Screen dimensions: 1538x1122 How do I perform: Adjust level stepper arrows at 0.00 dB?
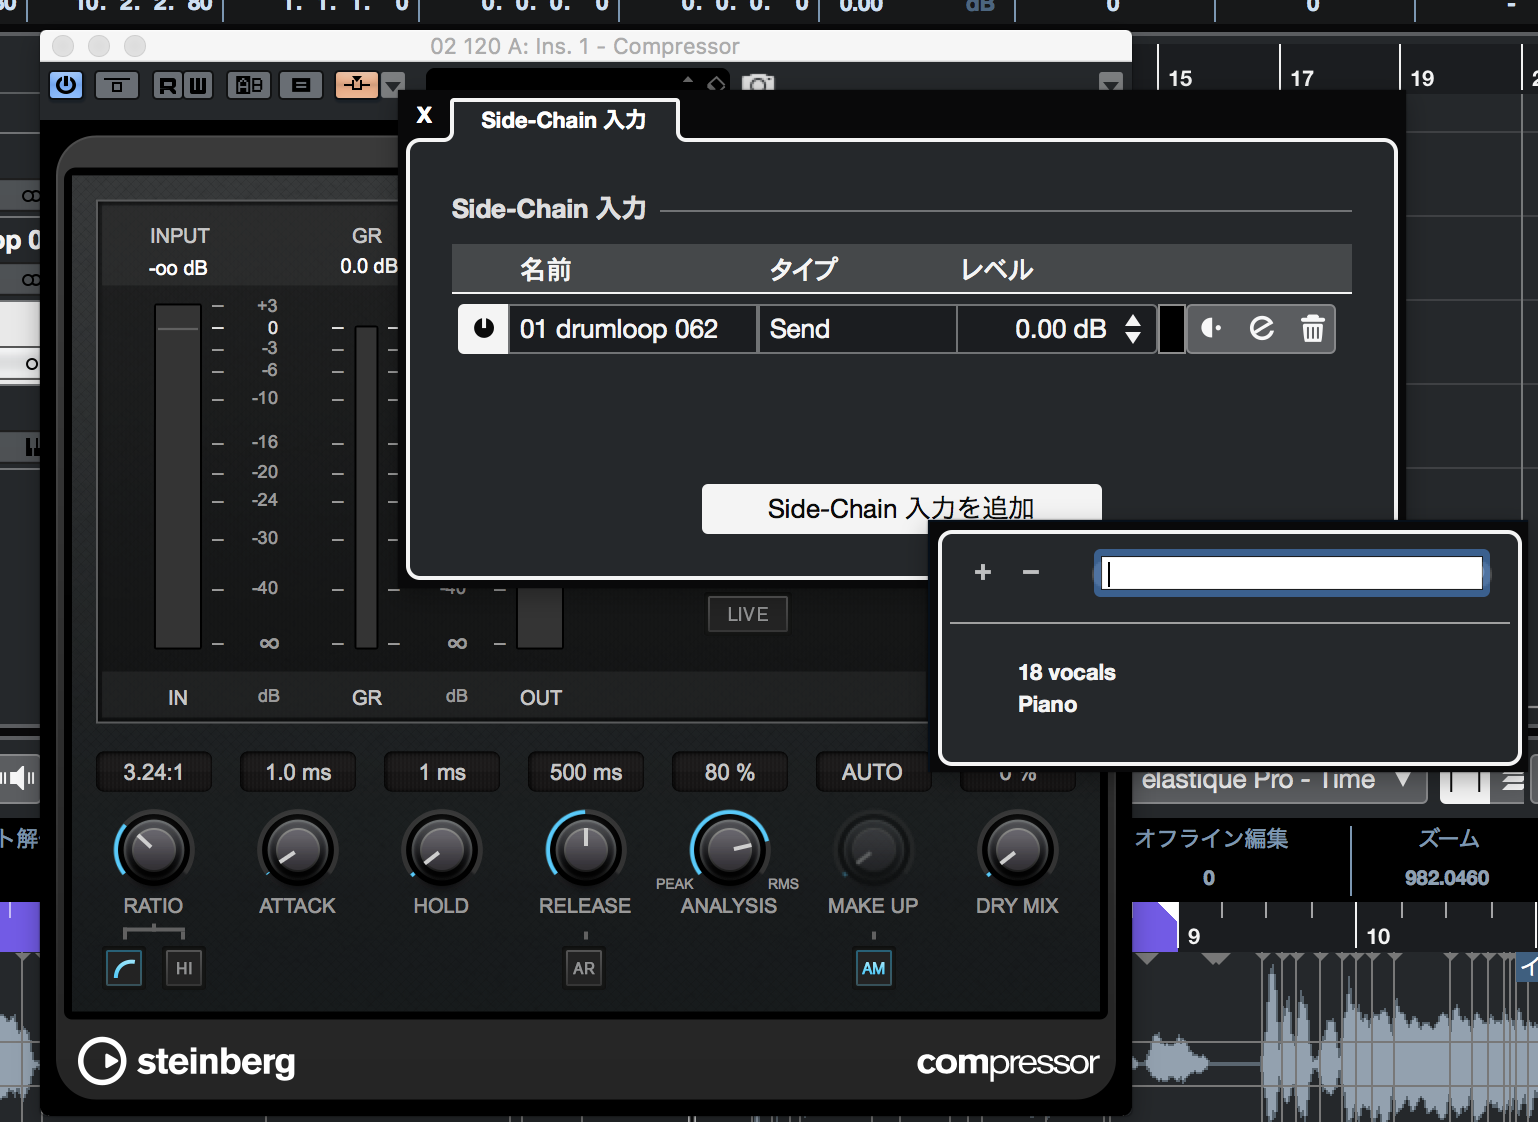(1133, 329)
